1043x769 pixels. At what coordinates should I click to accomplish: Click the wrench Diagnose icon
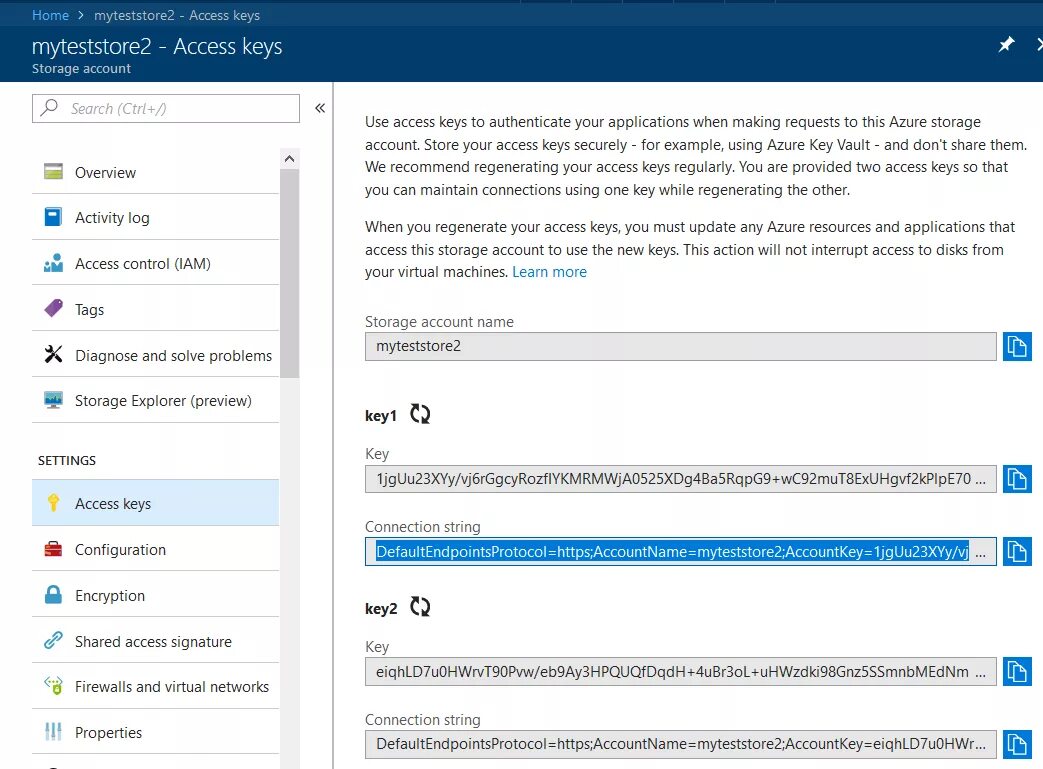[53, 354]
